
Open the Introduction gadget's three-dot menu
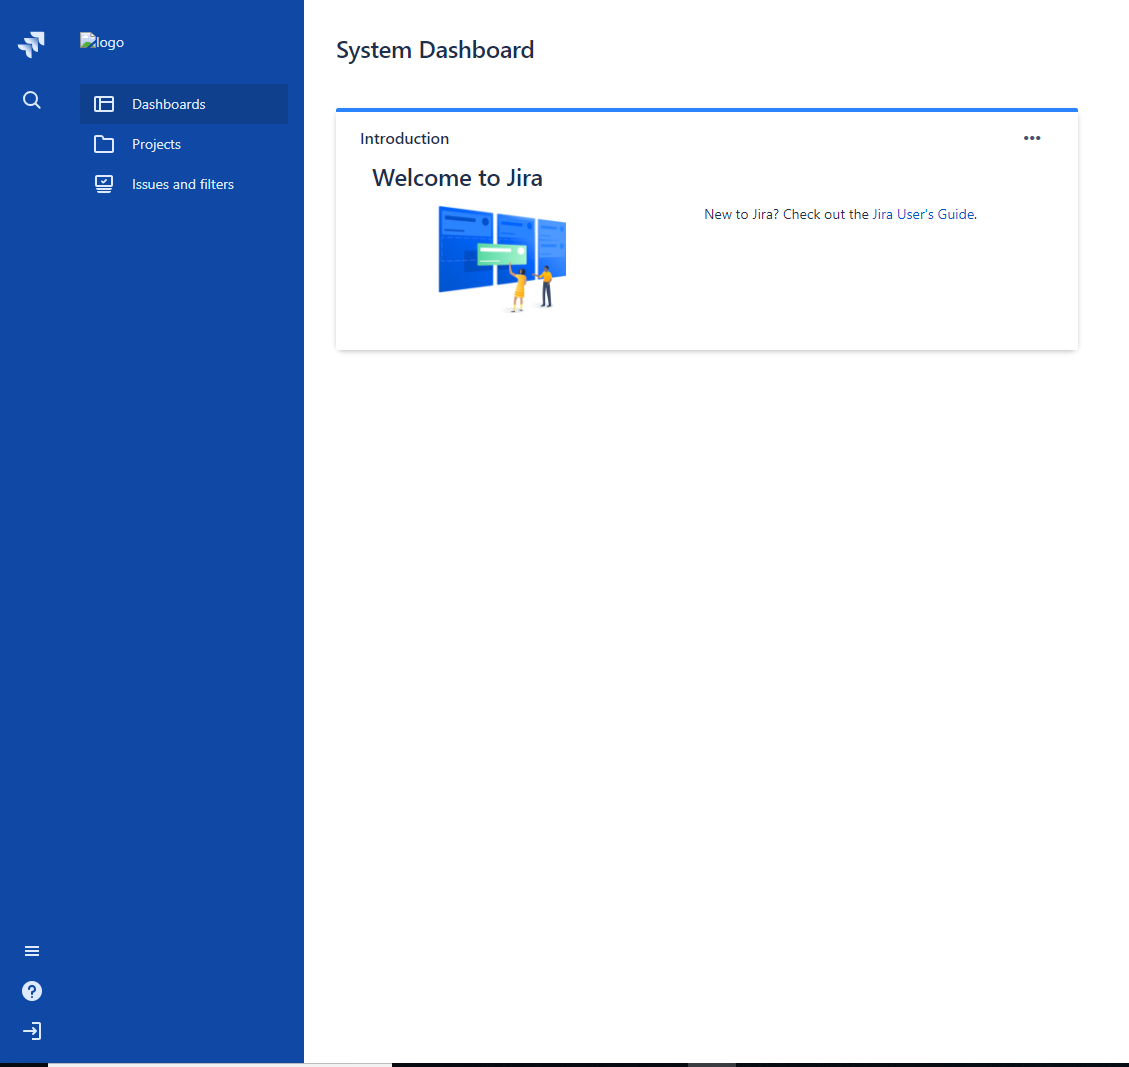coord(1032,138)
